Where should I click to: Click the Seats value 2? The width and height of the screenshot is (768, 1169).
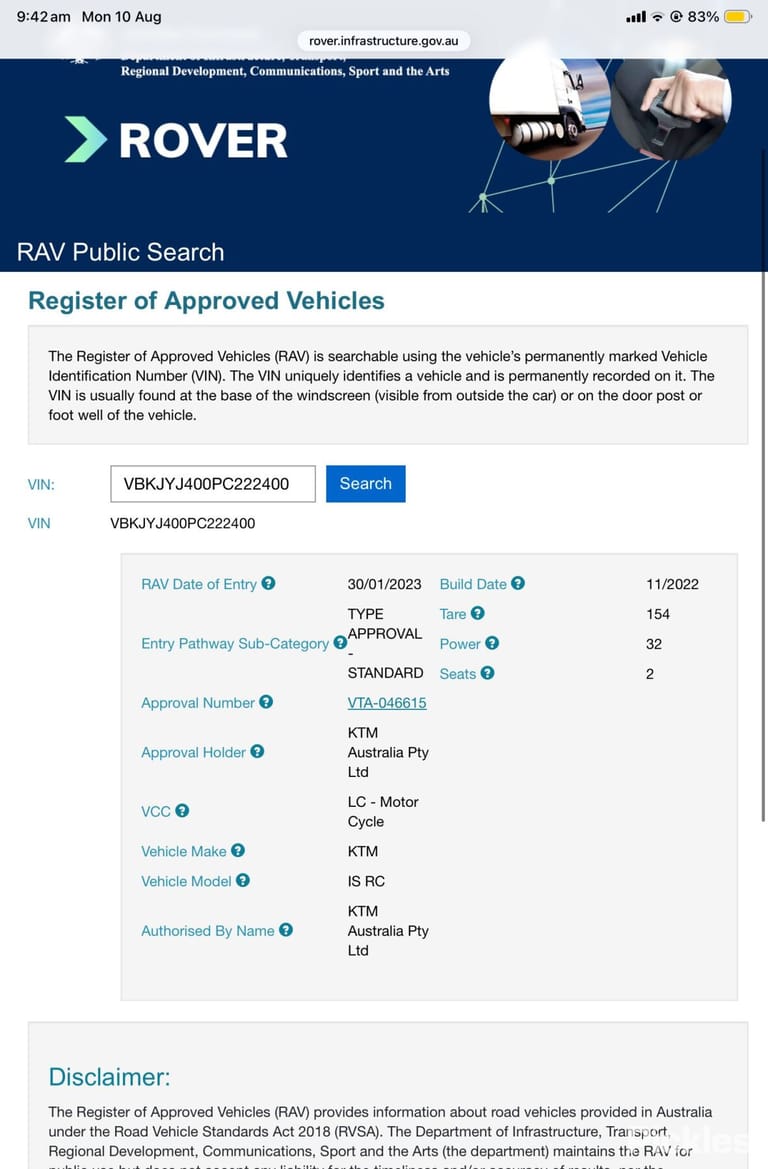coord(650,673)
